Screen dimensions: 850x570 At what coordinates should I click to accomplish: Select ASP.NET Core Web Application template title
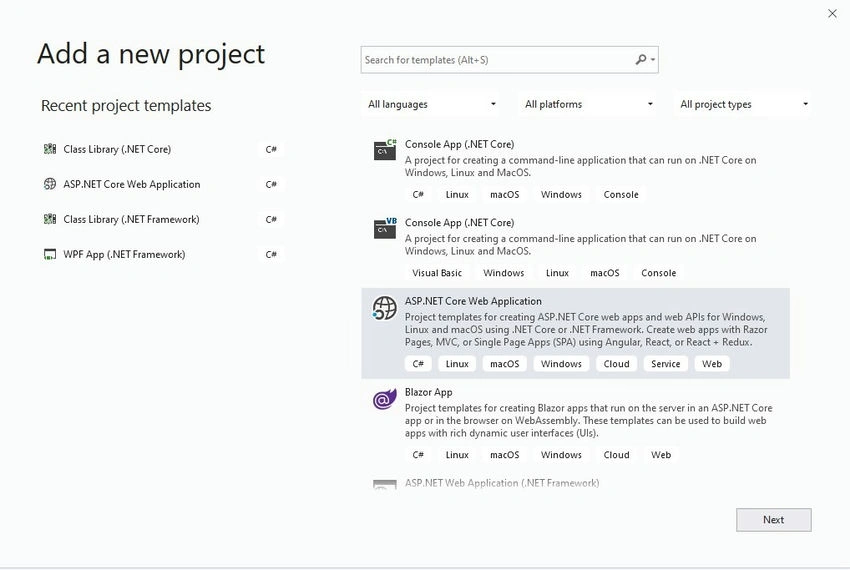tap(473, 301)
